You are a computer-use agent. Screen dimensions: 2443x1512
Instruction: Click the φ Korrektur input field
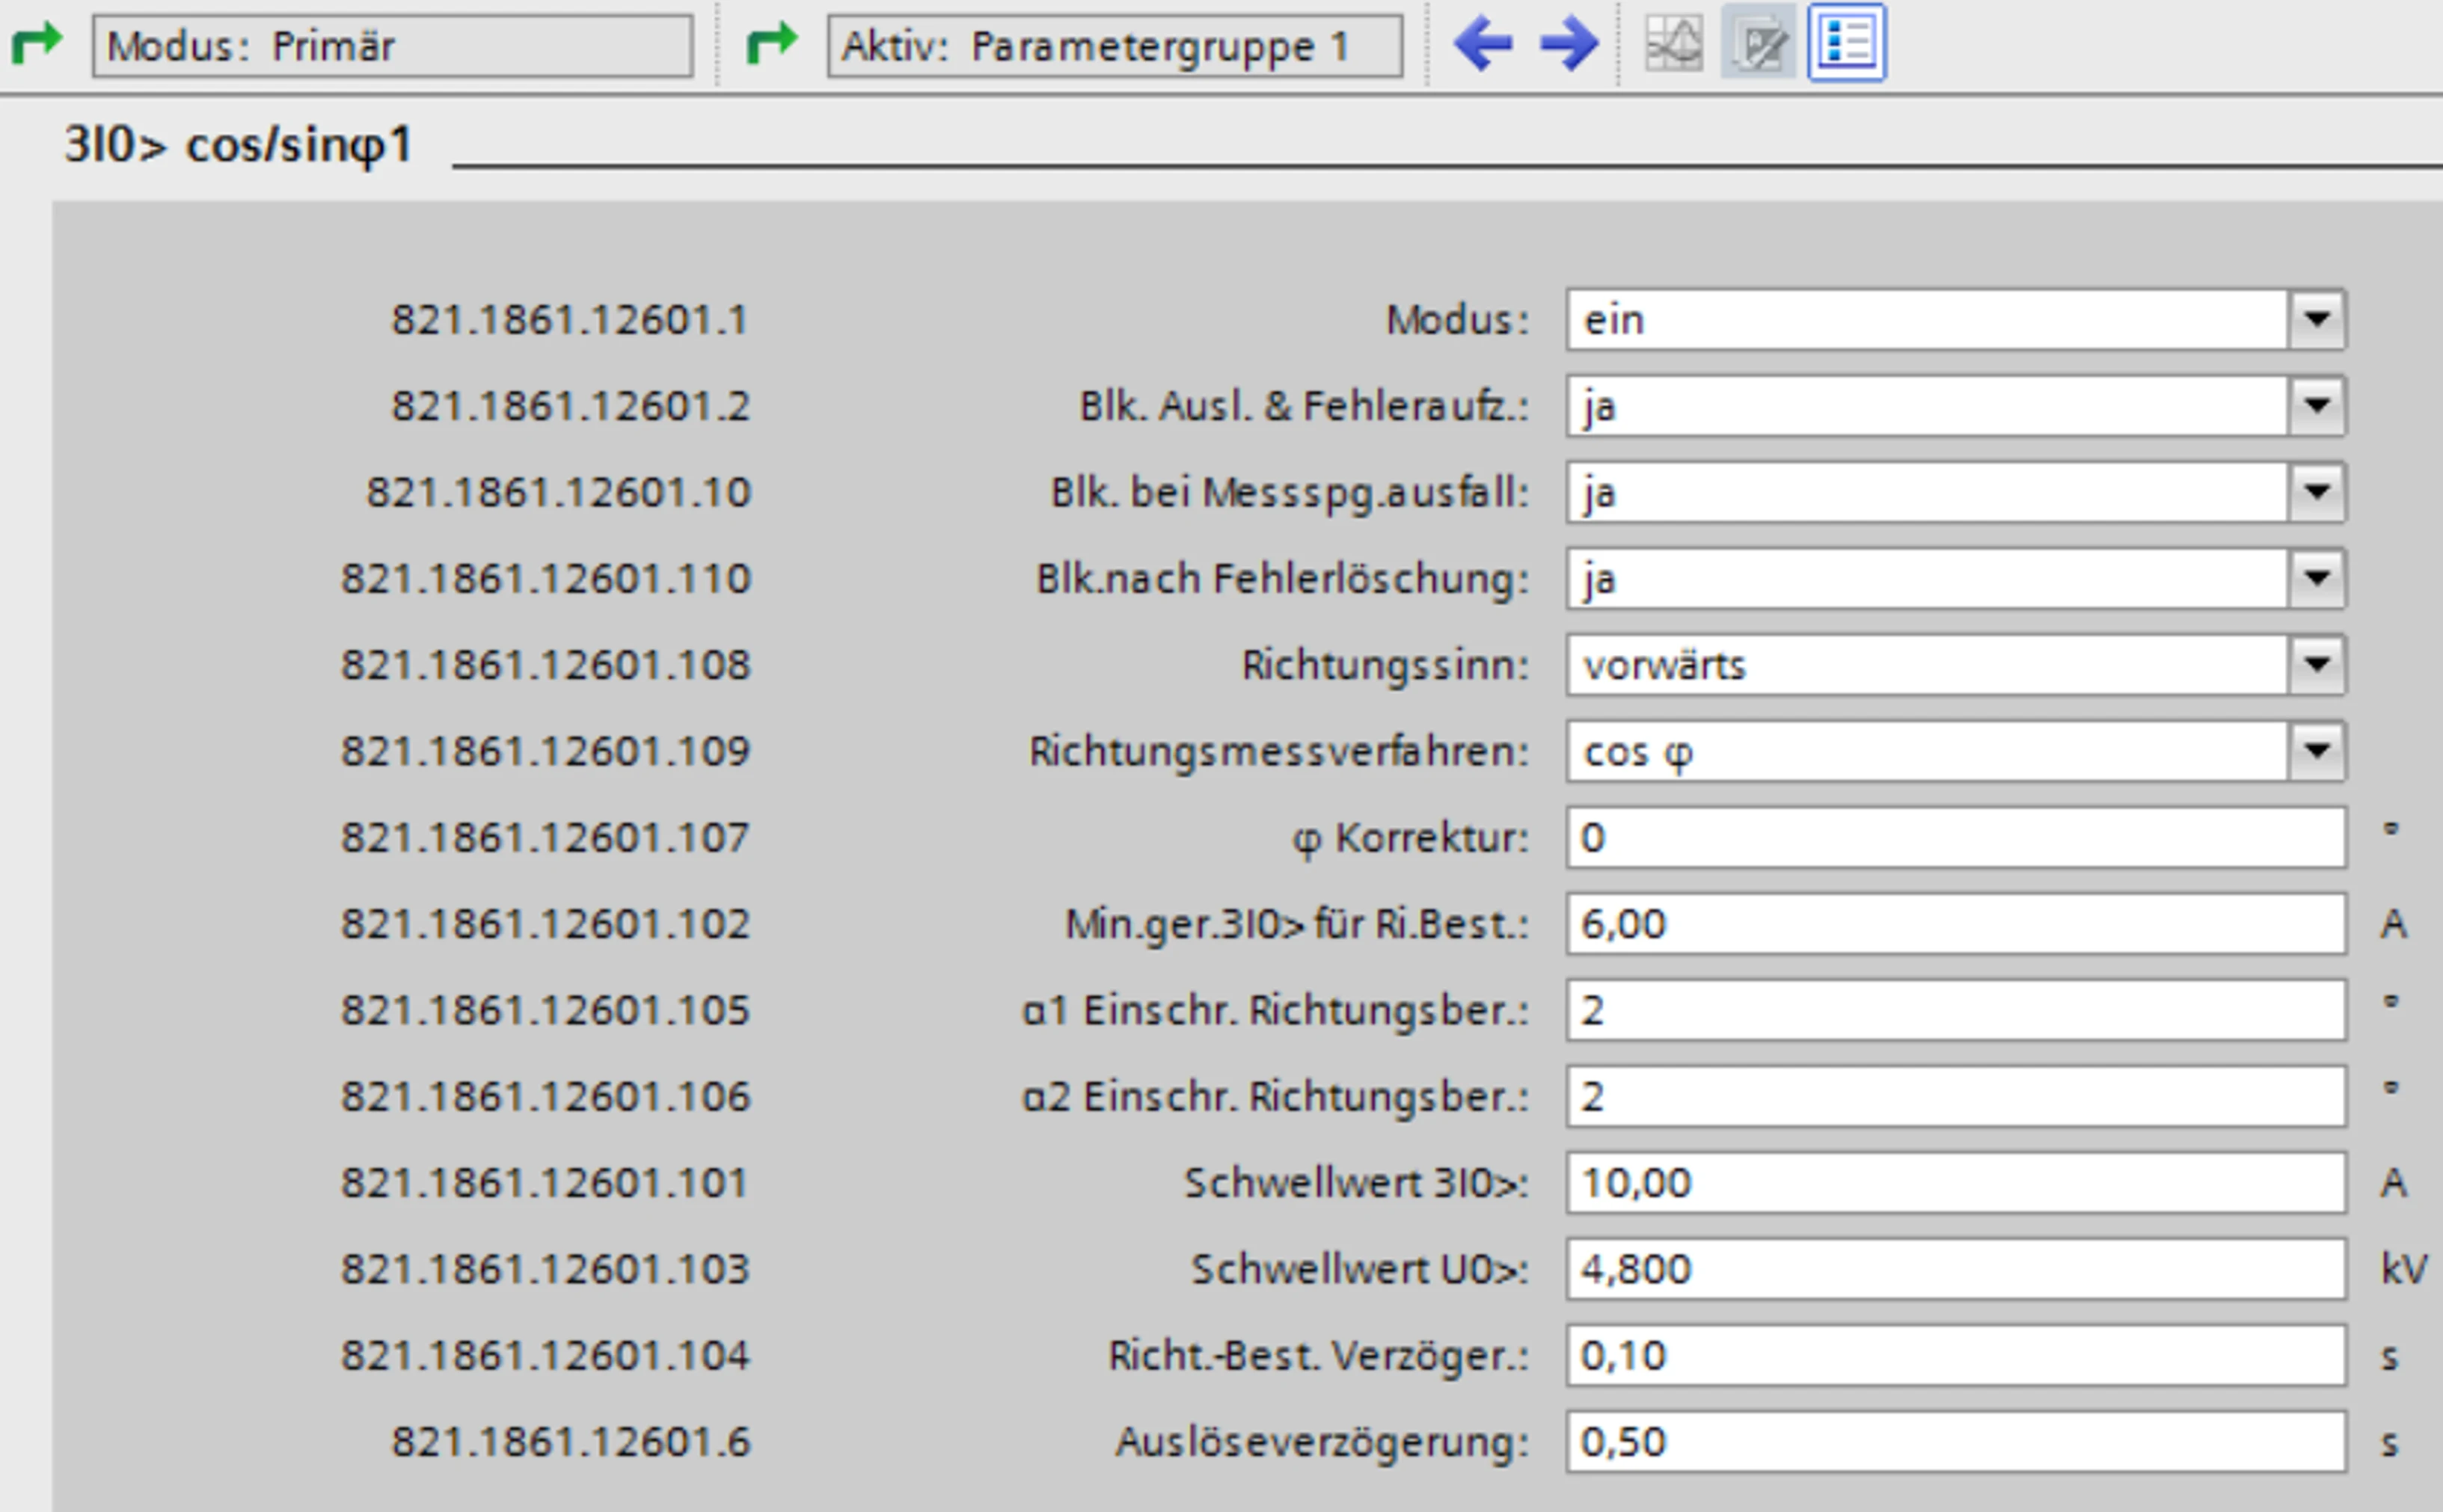pyautogui.click(x=1954, y=837)
